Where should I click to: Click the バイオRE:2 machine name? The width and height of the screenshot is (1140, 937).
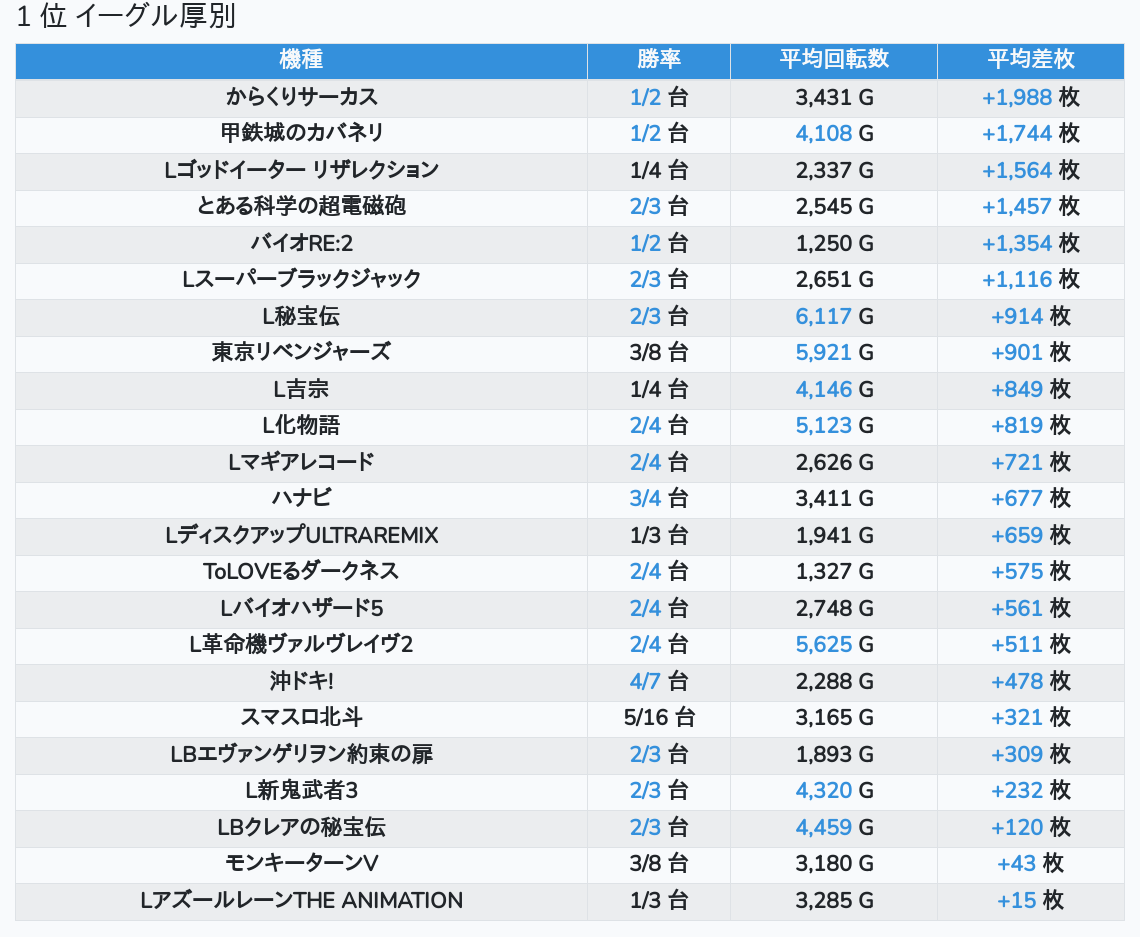coord(301,243)
